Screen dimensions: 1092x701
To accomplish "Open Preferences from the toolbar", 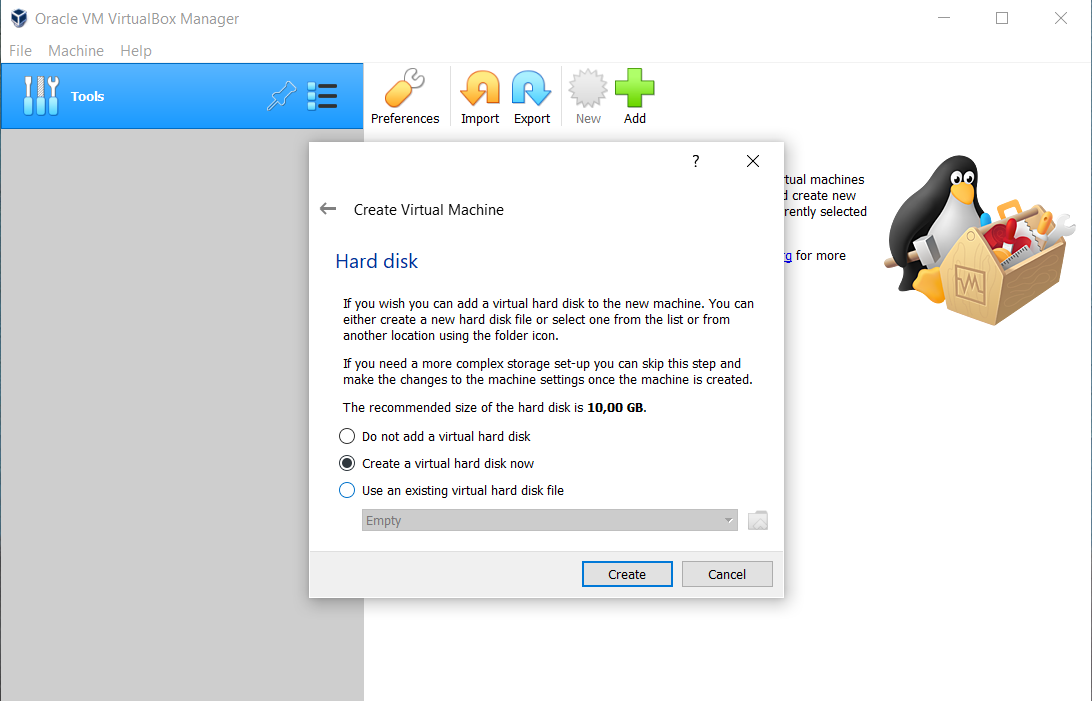I will click(405, 97).
